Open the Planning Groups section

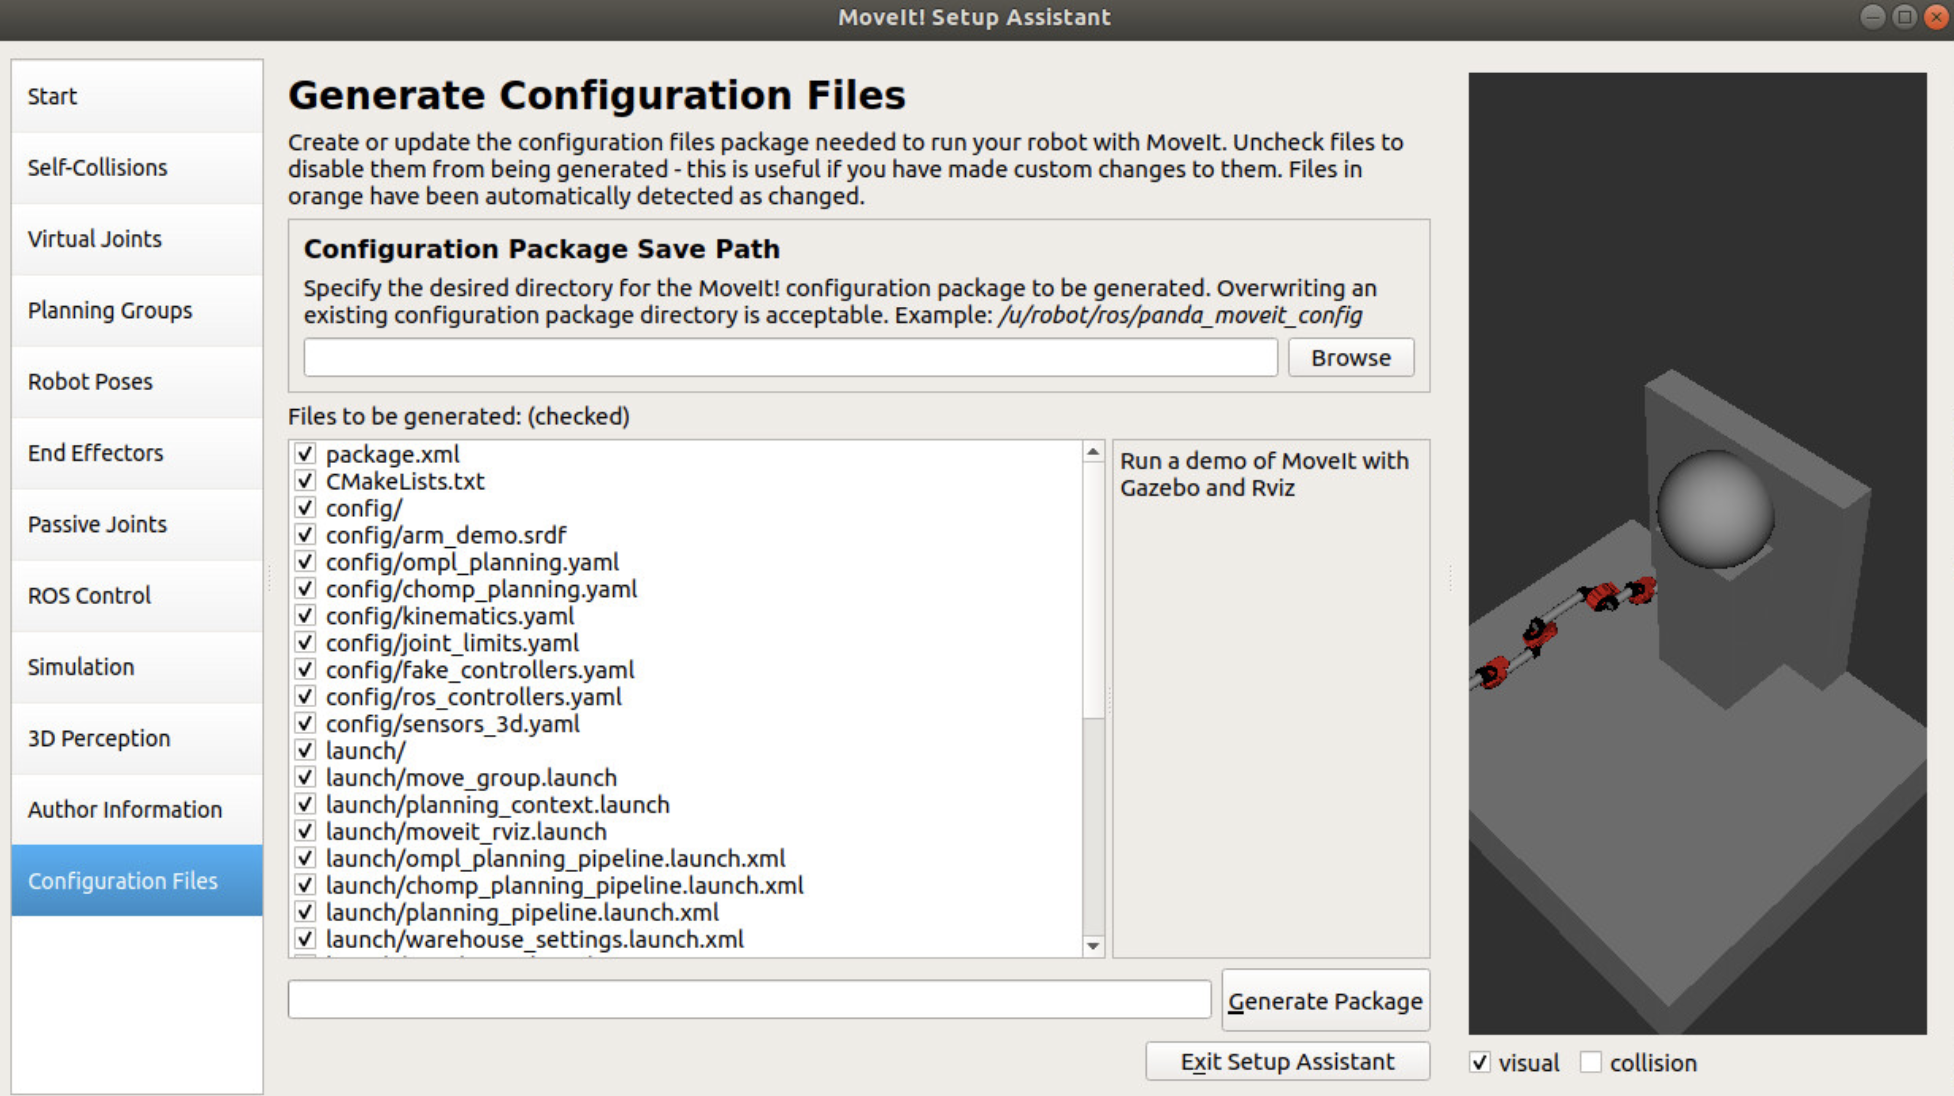[135, 310]
